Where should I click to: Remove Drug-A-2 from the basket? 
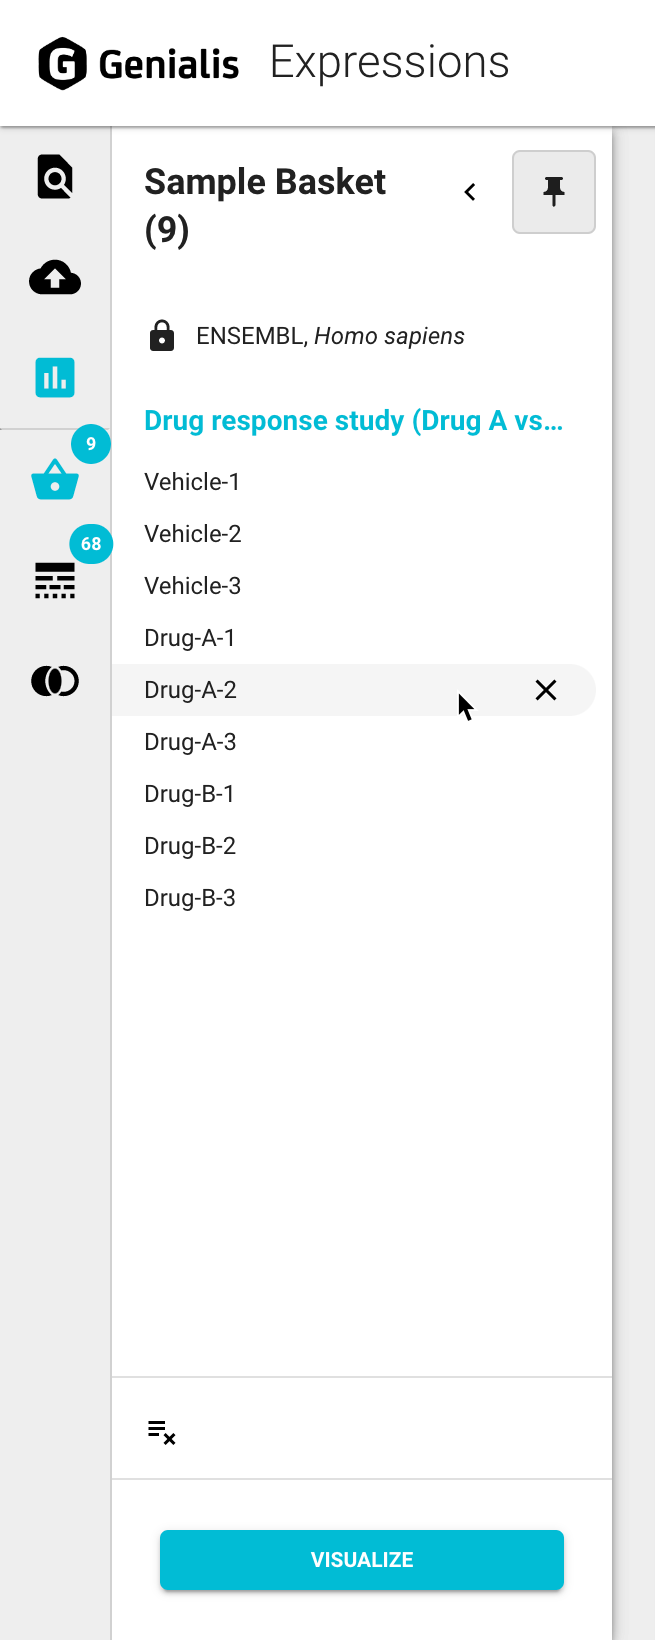tap(545, 690)
